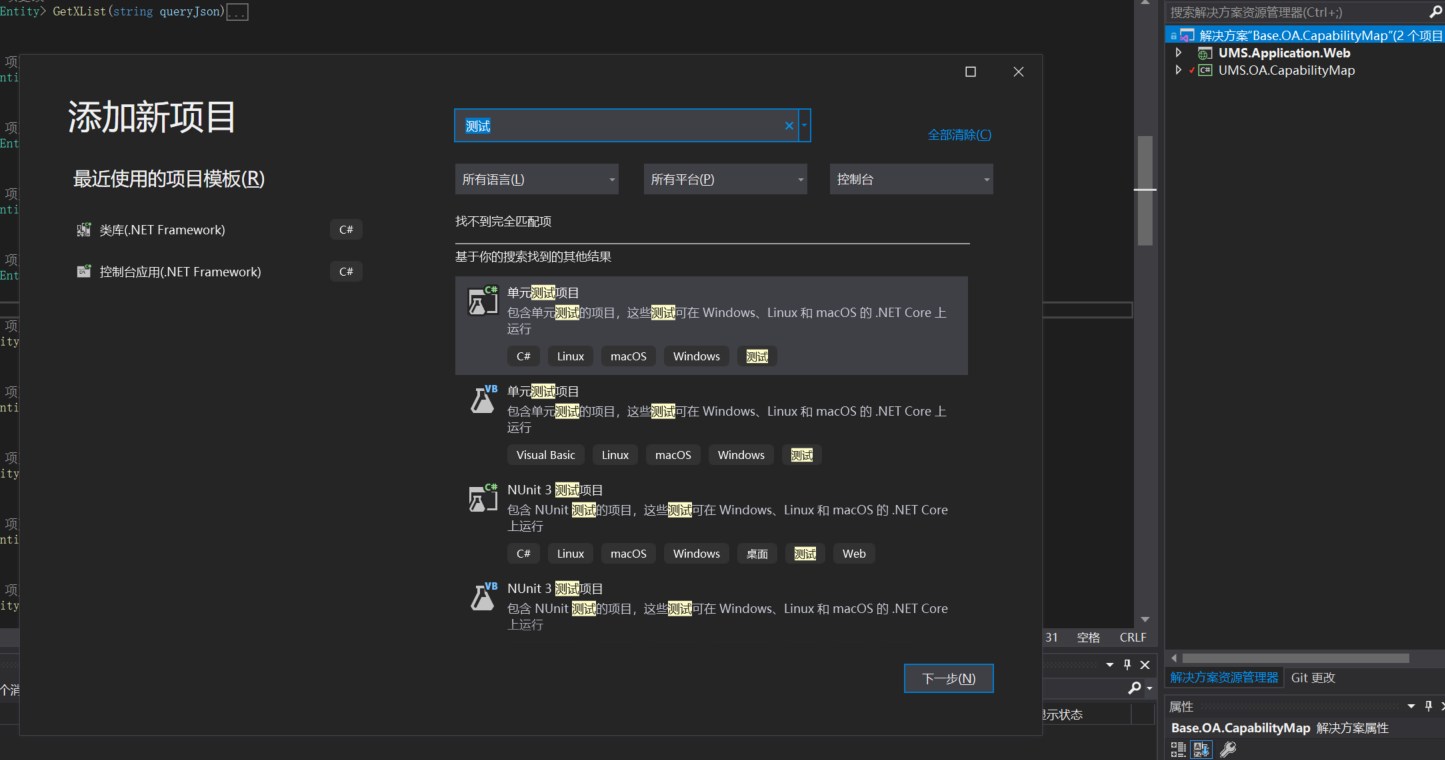Image resolution: width=1445 pixels, height=760 pixels.
Task: Pin the Properties panel with the pushpin icon
Action: click(x=1428, y=706)
